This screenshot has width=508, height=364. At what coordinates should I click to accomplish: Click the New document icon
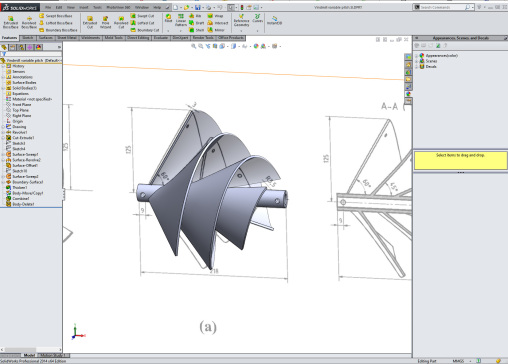176,7
